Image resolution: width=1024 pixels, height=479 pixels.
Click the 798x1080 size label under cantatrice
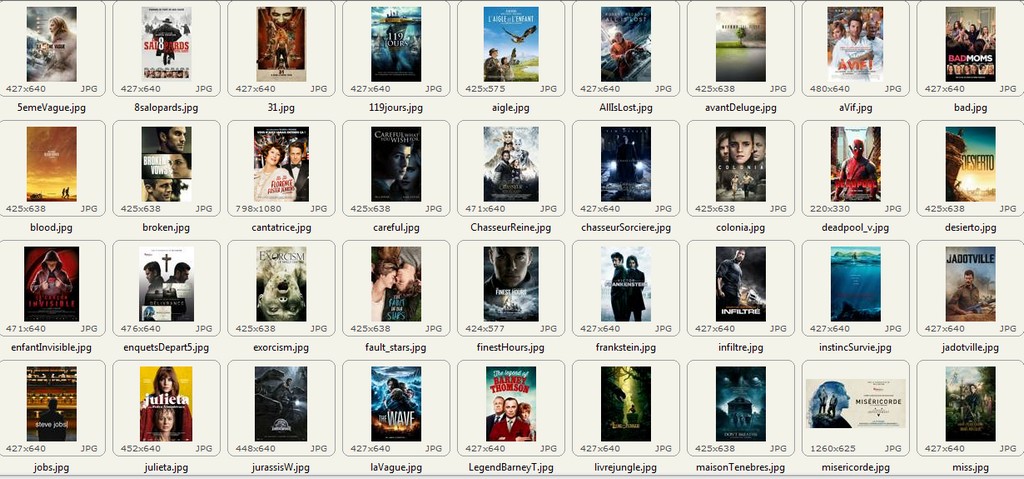click(259, 209)
